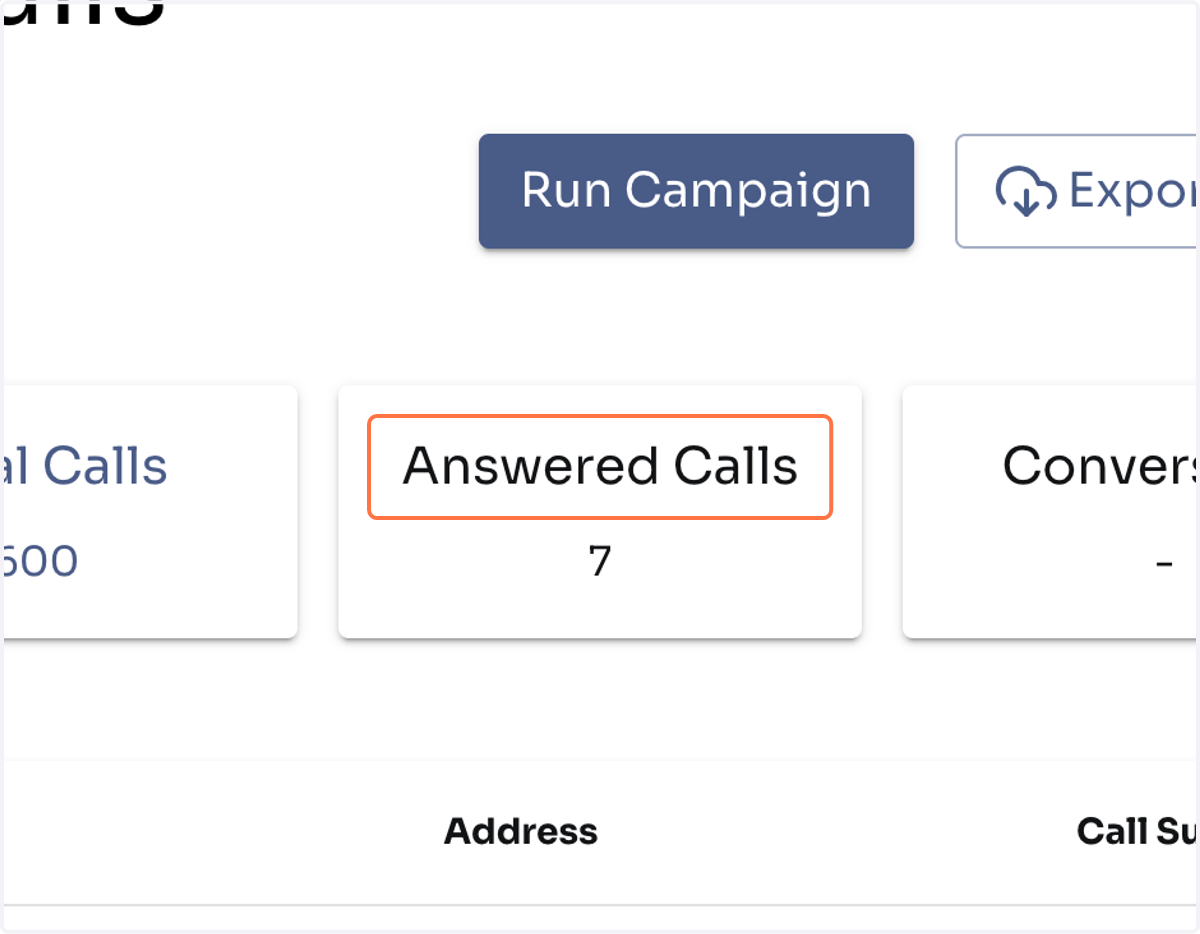Sort by the Call Su… column header
The image size is (1200, 934).
[1137, 831]
